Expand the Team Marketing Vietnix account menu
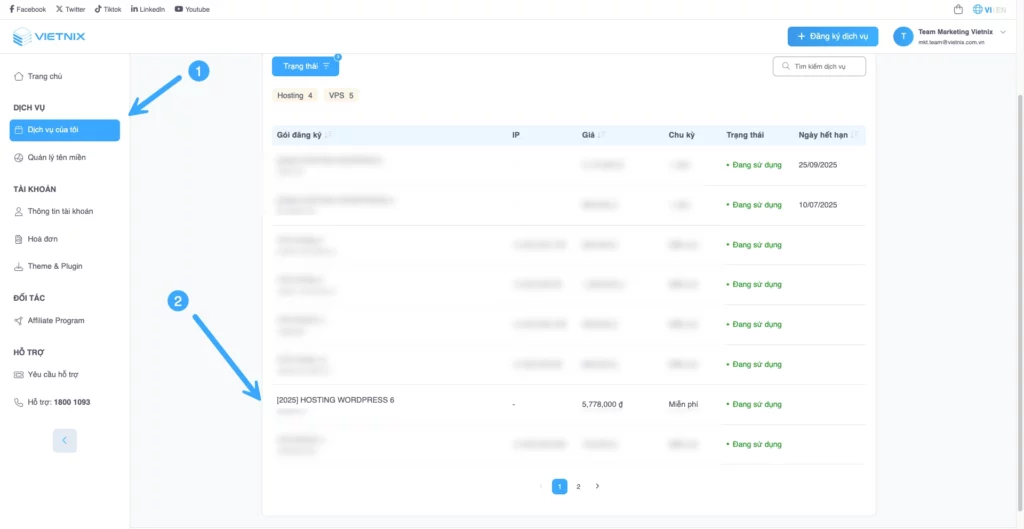Screen dimensions: 1024x529 pos(1003,32)
